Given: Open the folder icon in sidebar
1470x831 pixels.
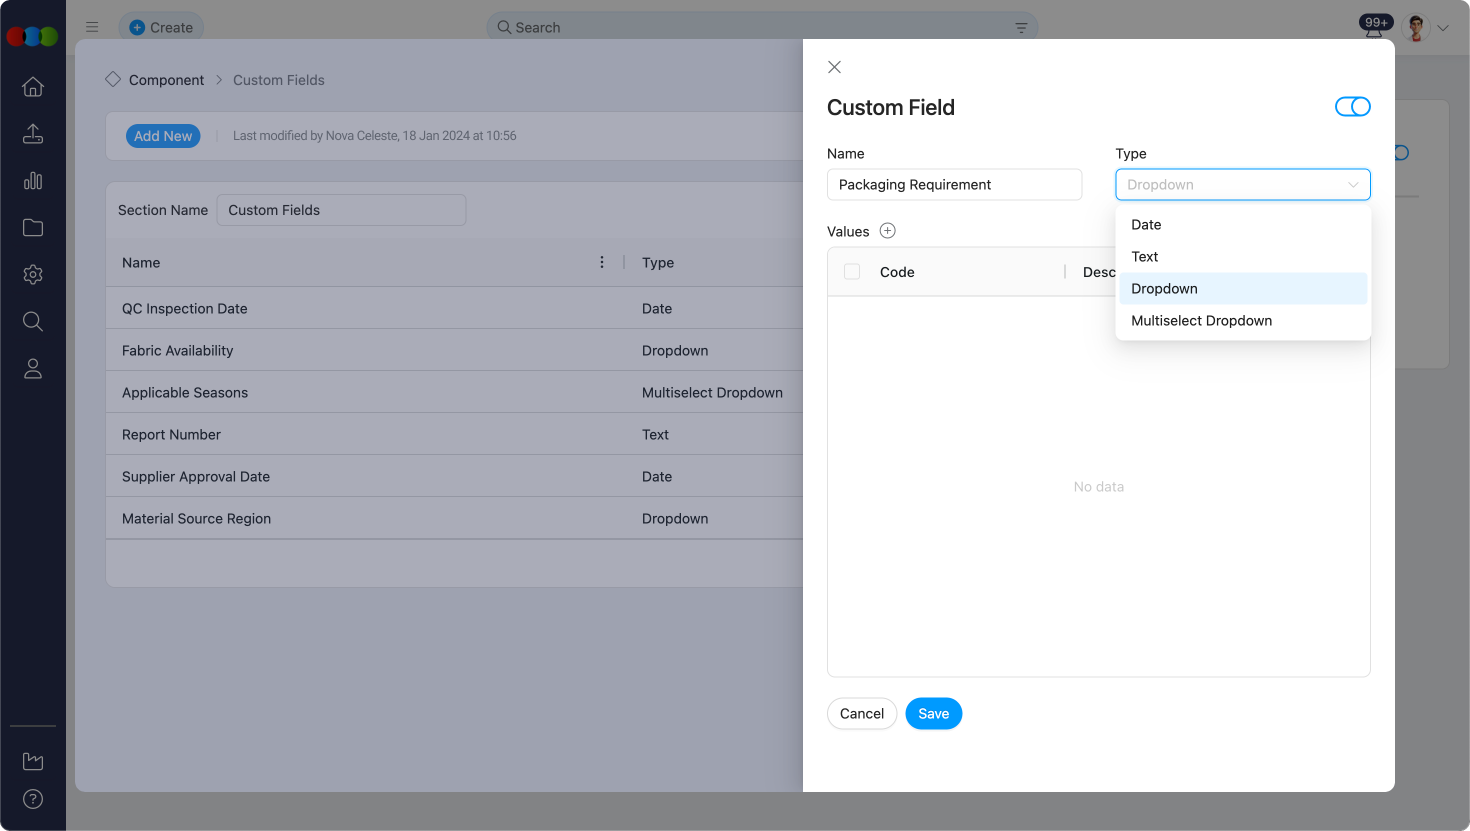Looking at the screenshot, I should pos(33,228).
